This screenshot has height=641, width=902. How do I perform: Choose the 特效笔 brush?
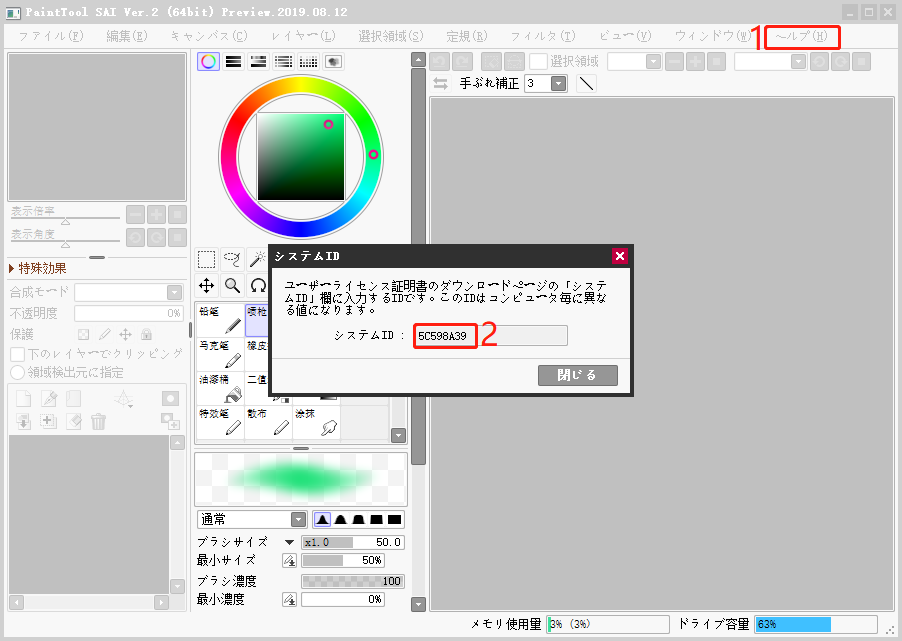pos(220,422)
